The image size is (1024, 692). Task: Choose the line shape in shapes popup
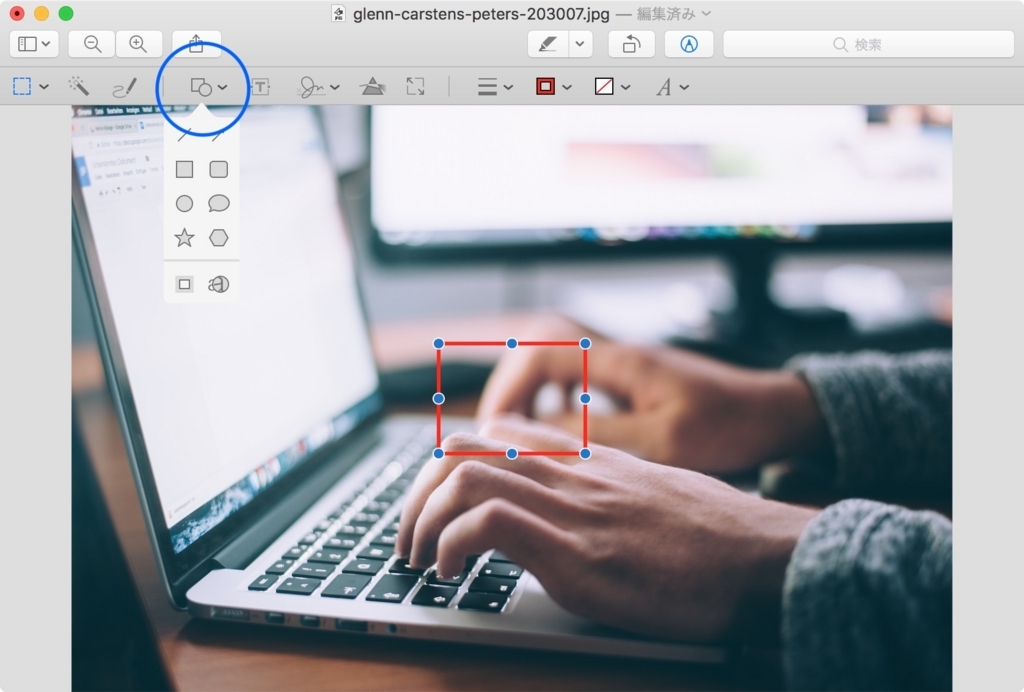[185, 135]
